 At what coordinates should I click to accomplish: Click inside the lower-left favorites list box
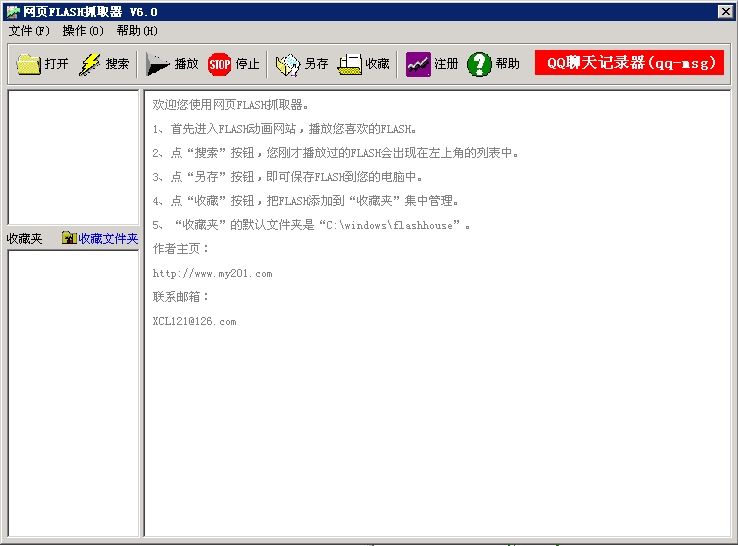pos(73,393)
